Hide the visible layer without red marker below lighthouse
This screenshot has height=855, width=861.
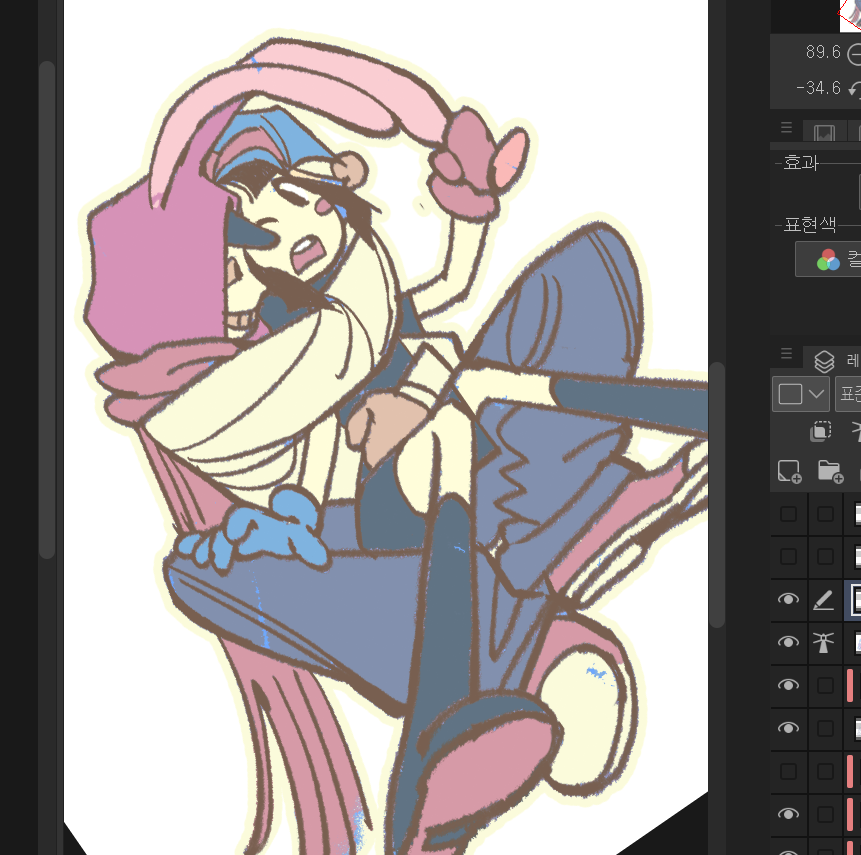click(789, 728)
